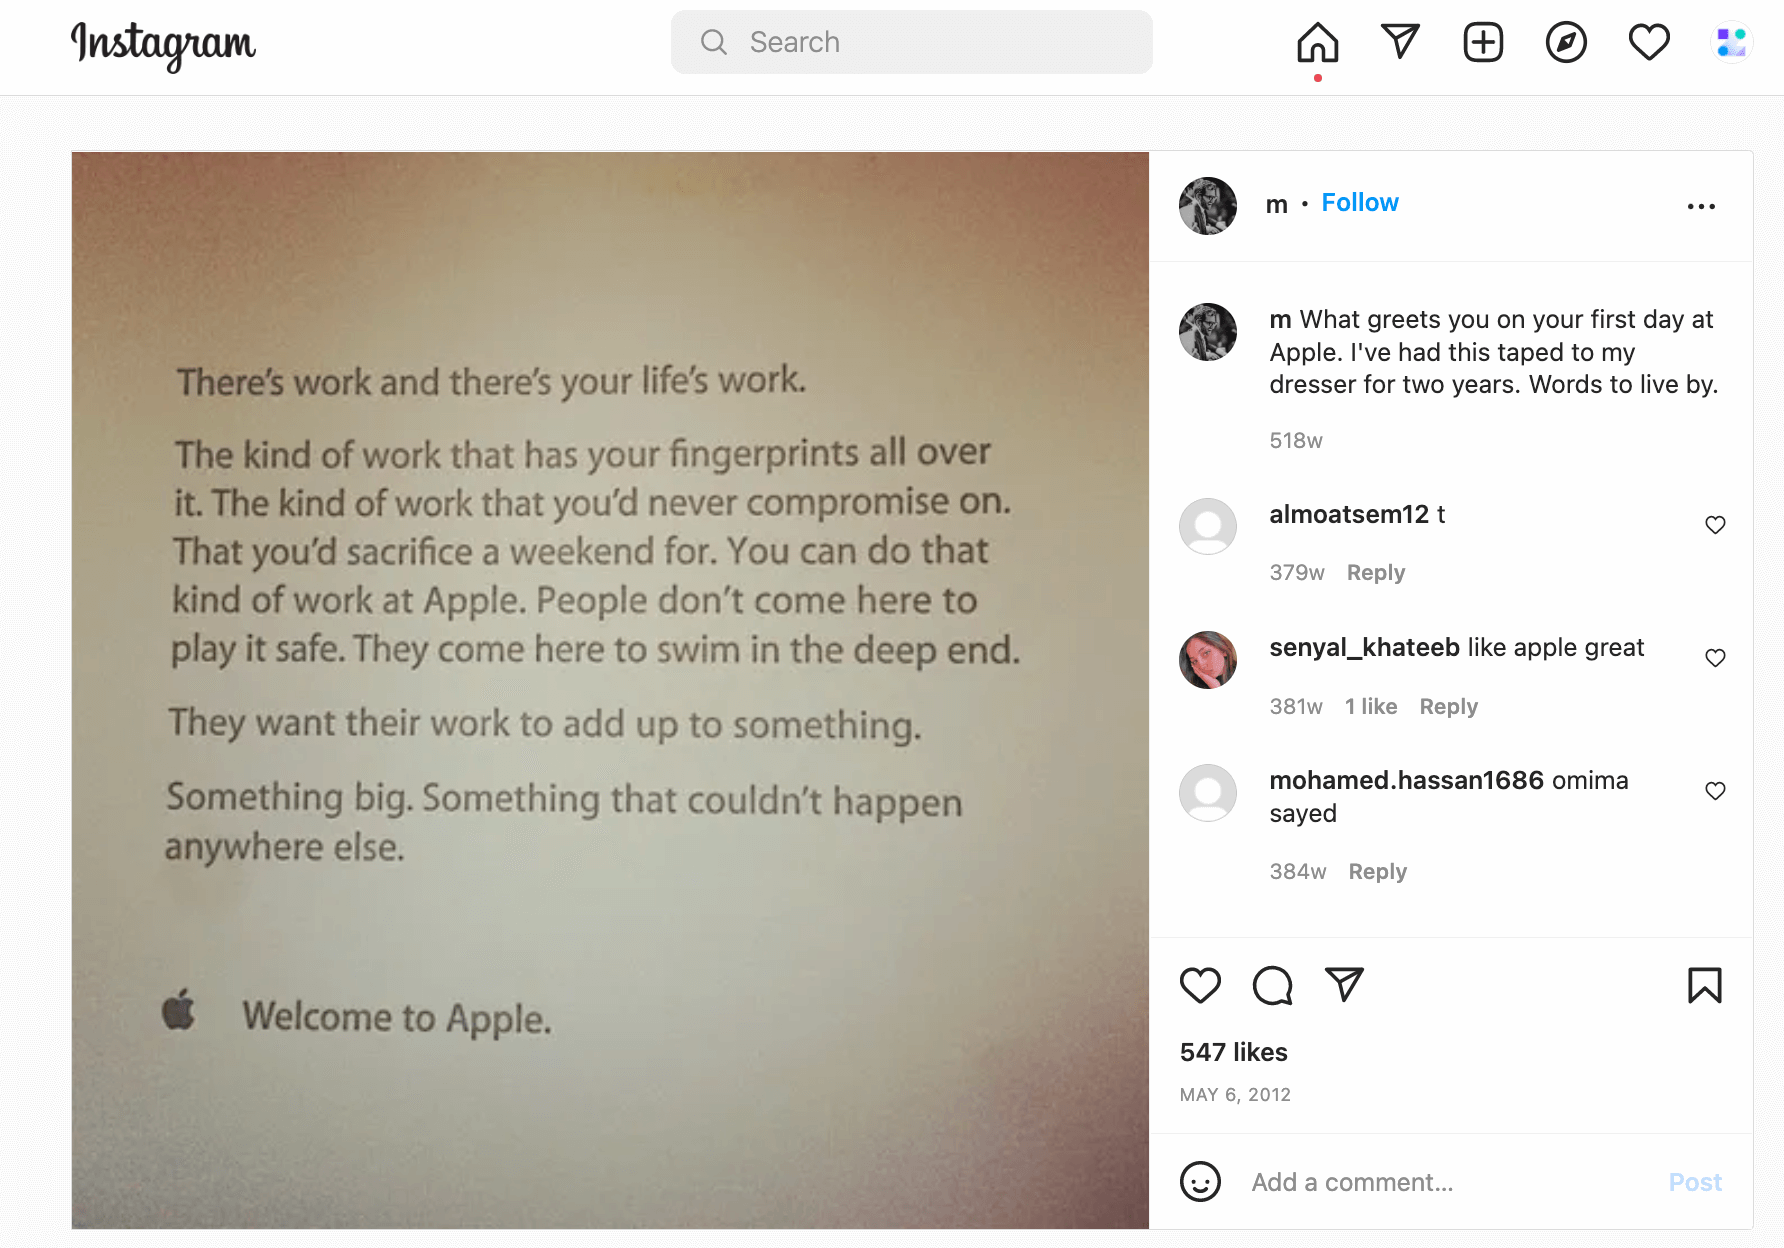Click the Home feed icon
Viewport: 1784px width, 1248px height.
tap(1317, 42)
